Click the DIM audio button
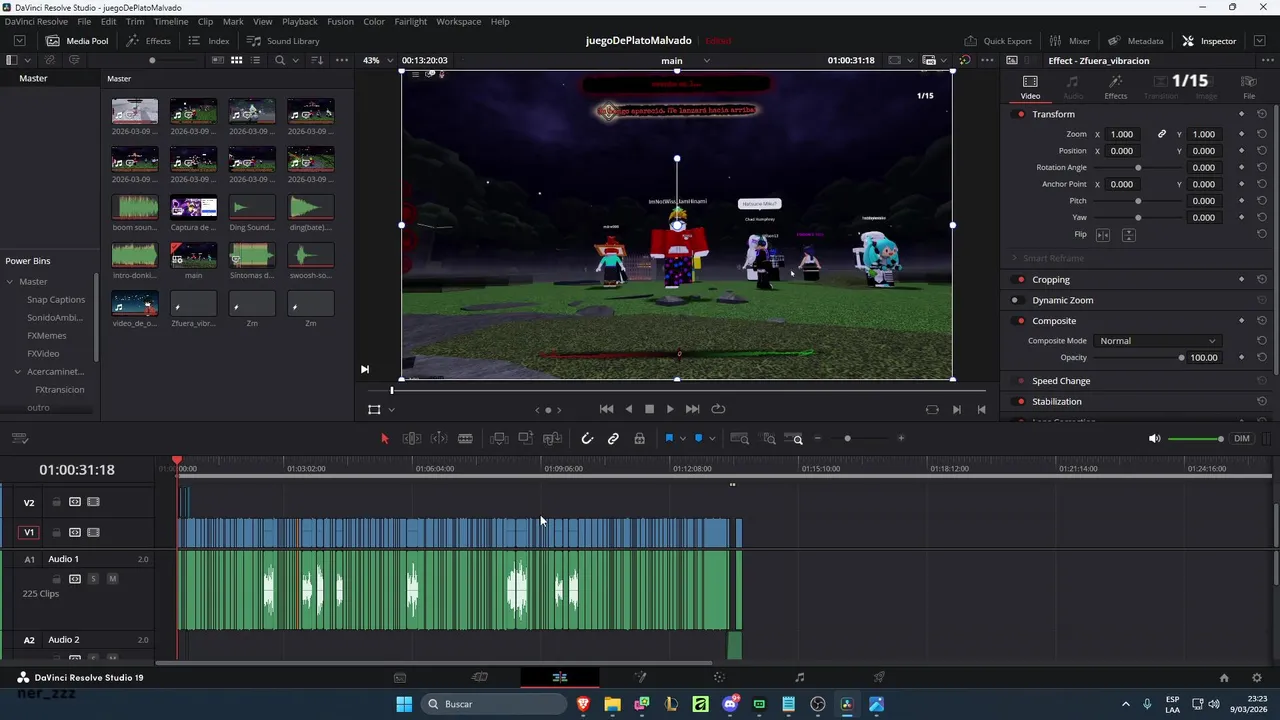Image resolution: width=1280 pixels, height=720 pixels. [1242, 438]
